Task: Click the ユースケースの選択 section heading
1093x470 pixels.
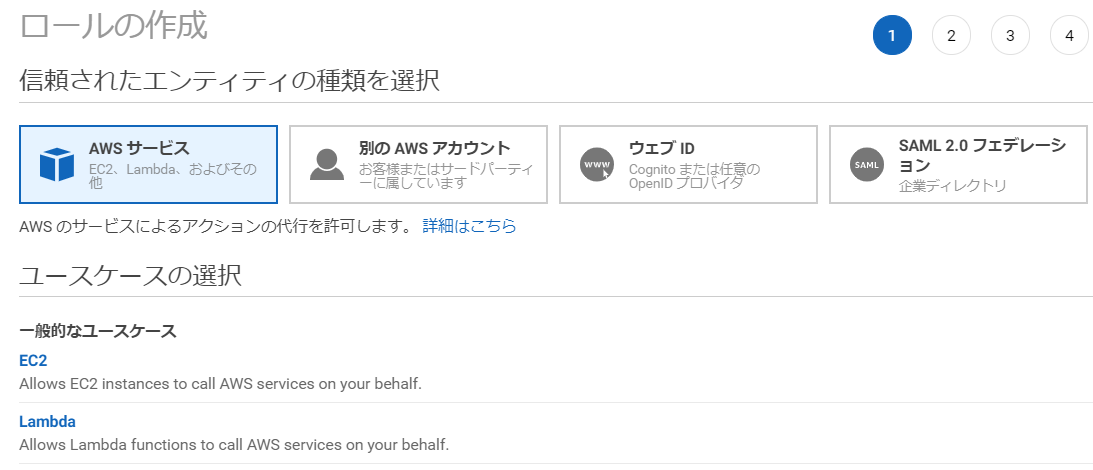Action: pos(130,276)
